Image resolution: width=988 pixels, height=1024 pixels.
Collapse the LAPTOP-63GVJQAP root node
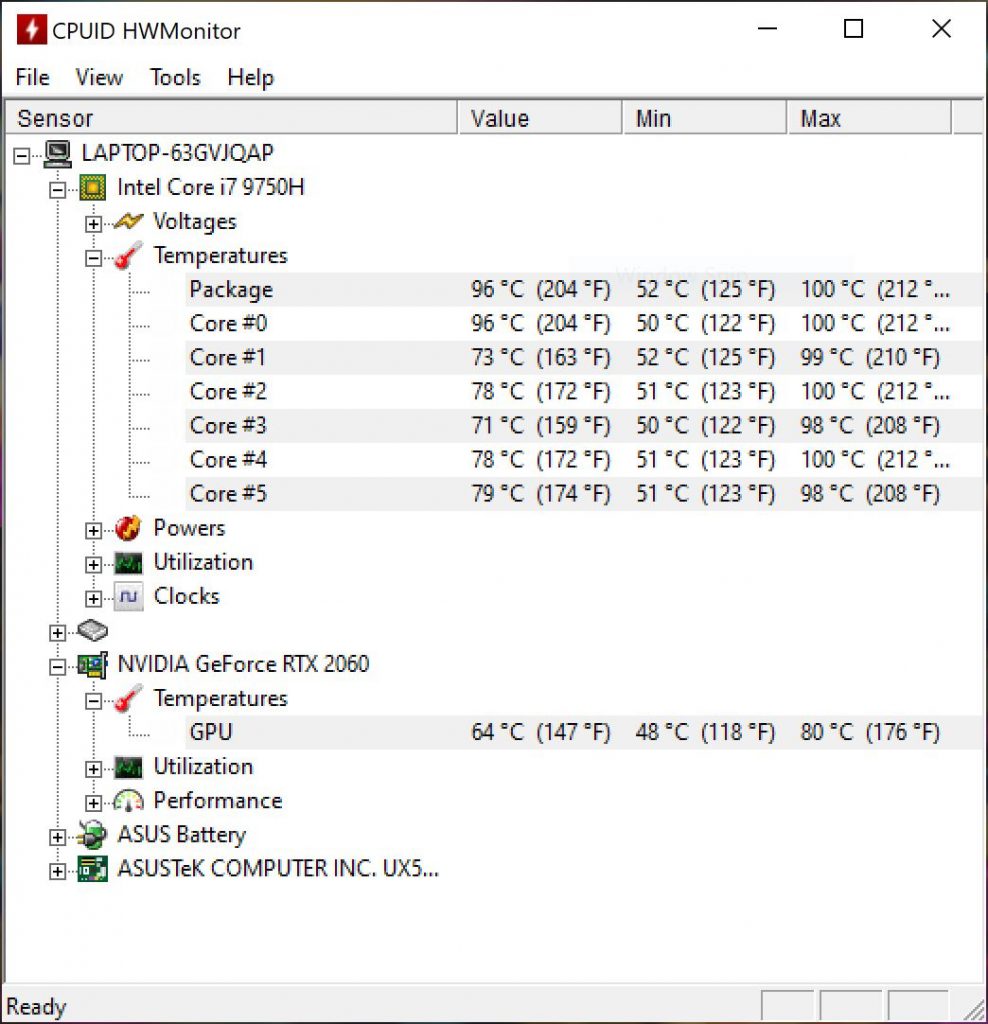[22, 156]
